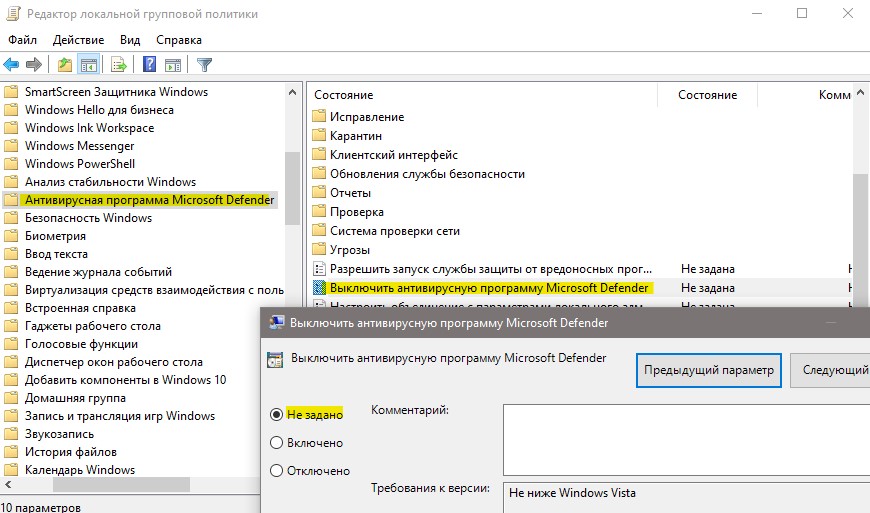
Task: Select Виртуализация средств взаимодействия folder
Action: 154,290
